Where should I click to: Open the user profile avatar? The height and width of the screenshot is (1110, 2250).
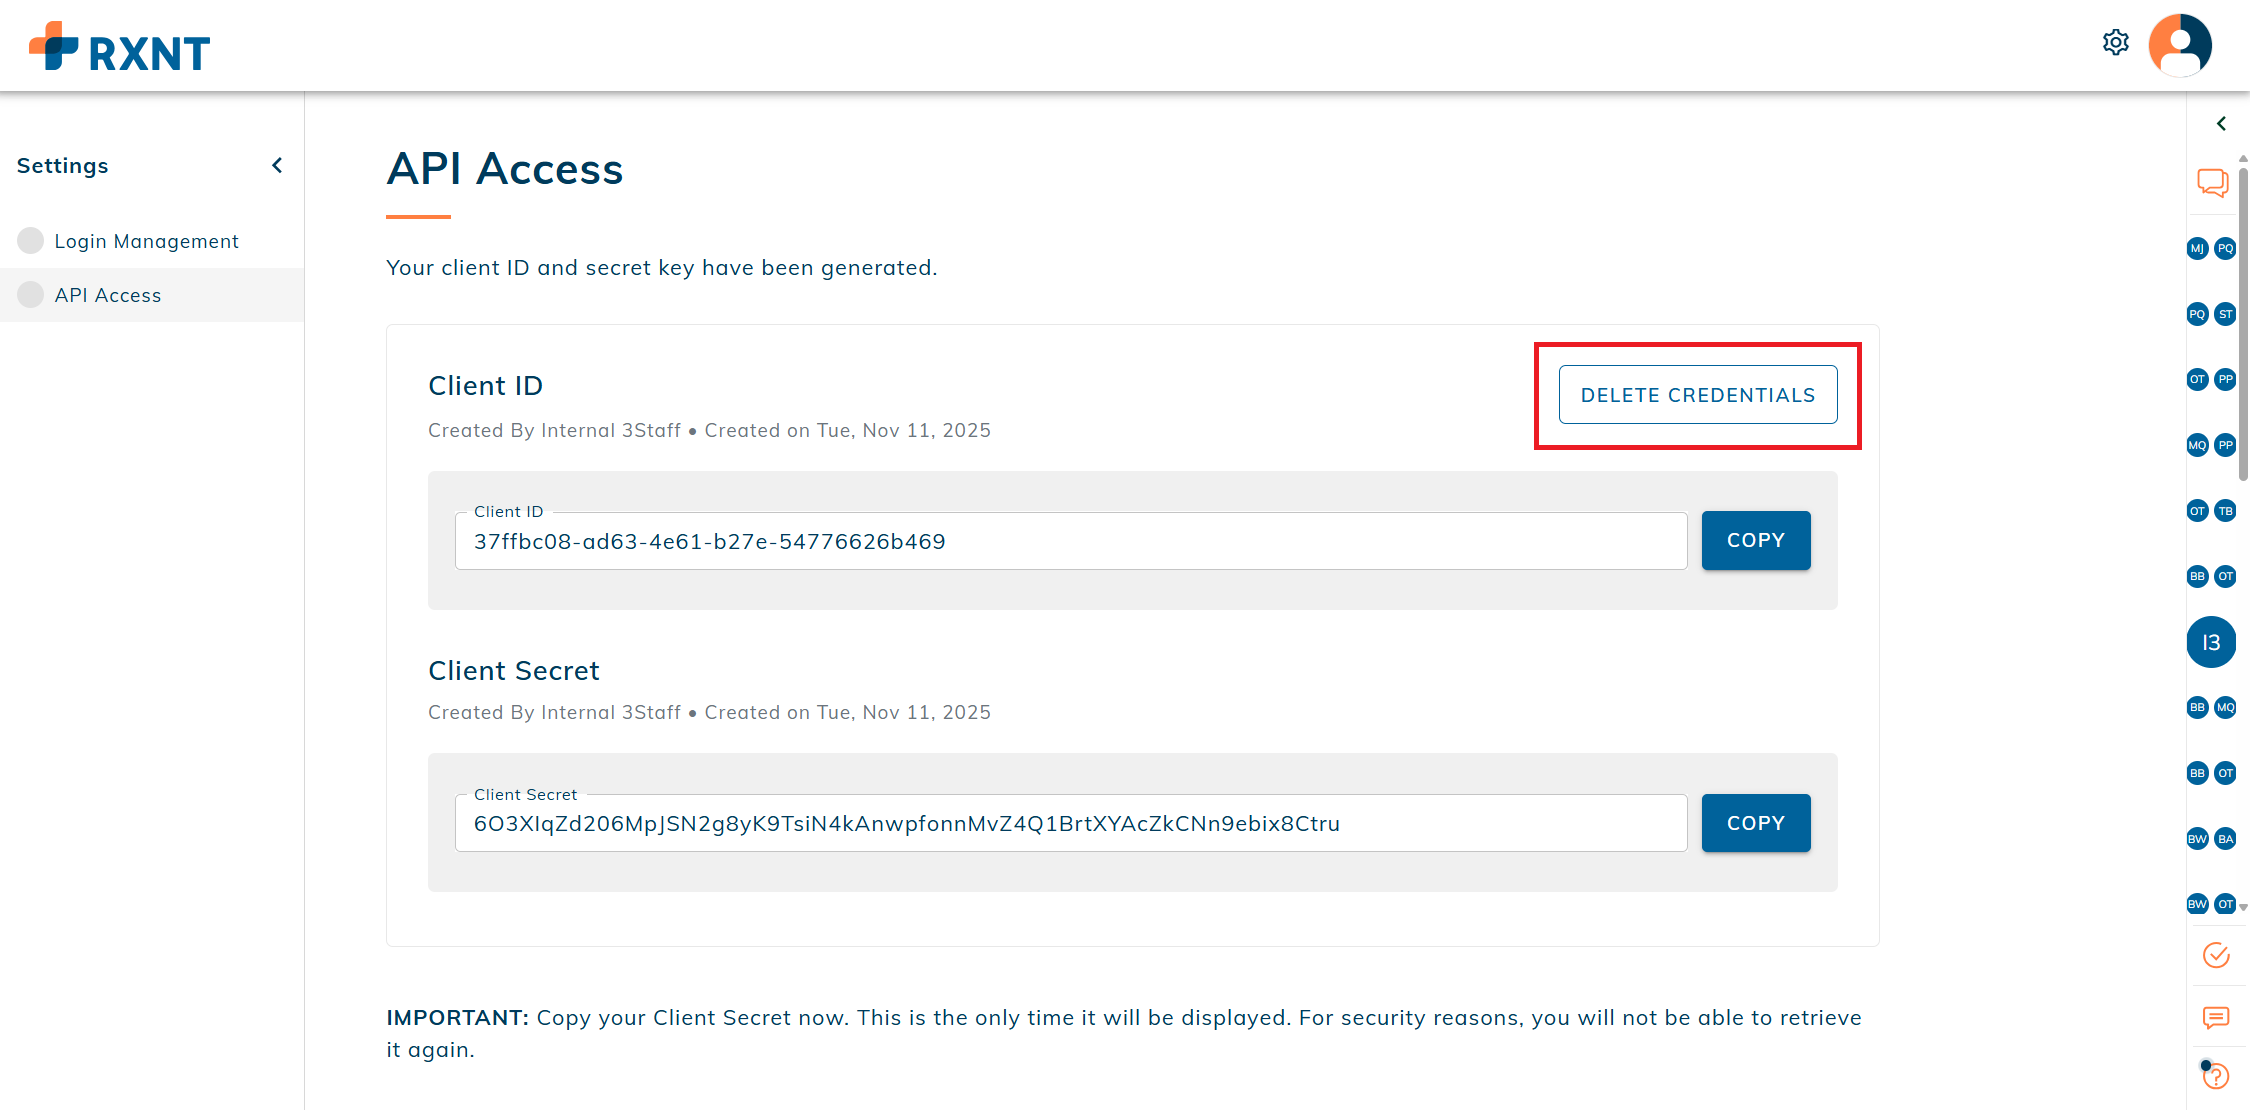tap(2179, 44)
